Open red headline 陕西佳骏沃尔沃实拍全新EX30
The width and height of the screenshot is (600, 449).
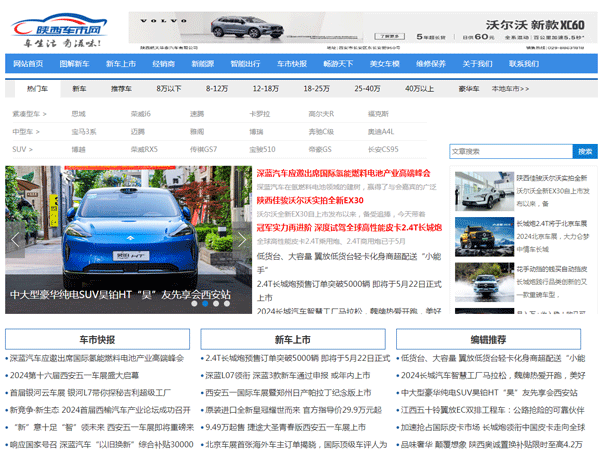point(310,200)
